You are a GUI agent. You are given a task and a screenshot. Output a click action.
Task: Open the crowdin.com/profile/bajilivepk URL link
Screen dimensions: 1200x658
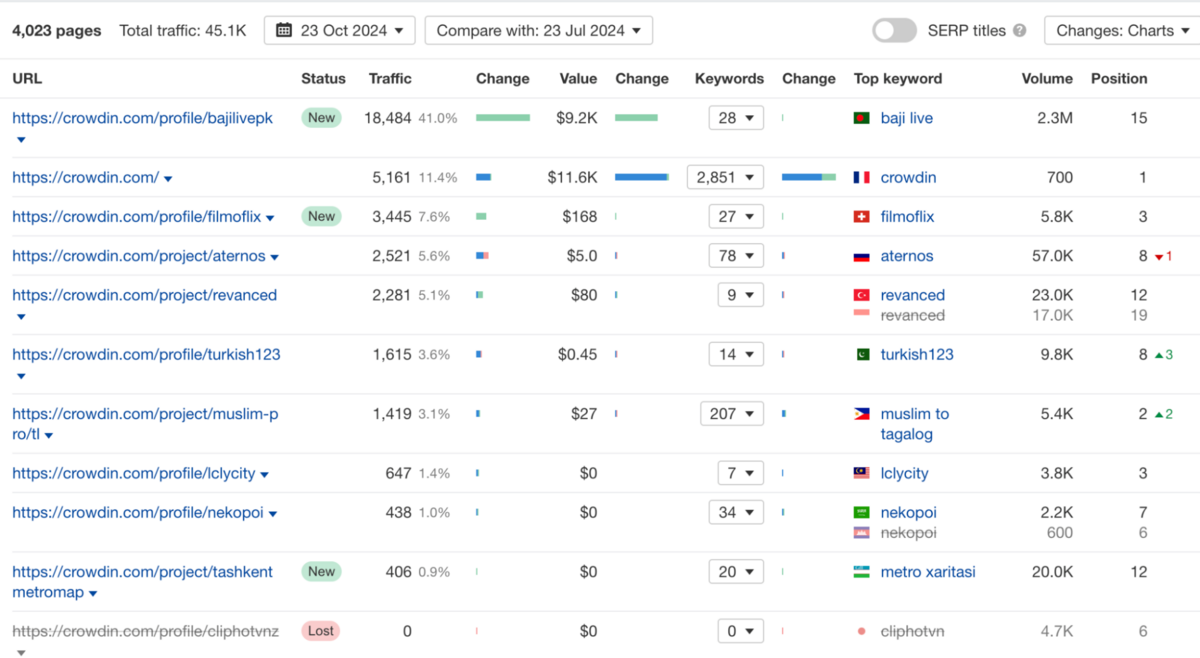[x=142, y=118]
